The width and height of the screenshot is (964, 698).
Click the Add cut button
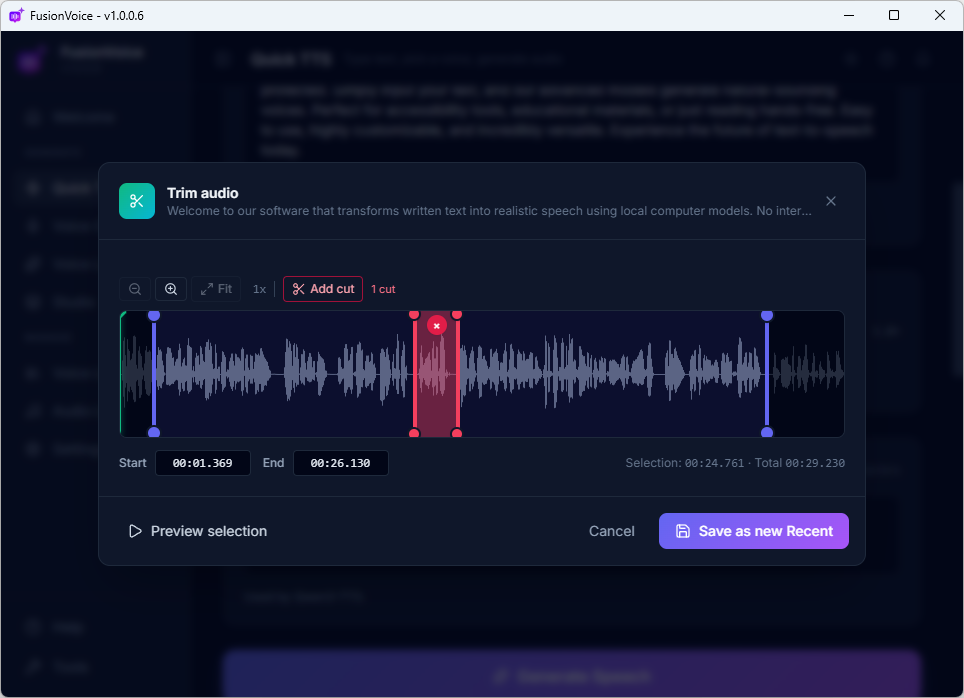click(x=323, y=289)
